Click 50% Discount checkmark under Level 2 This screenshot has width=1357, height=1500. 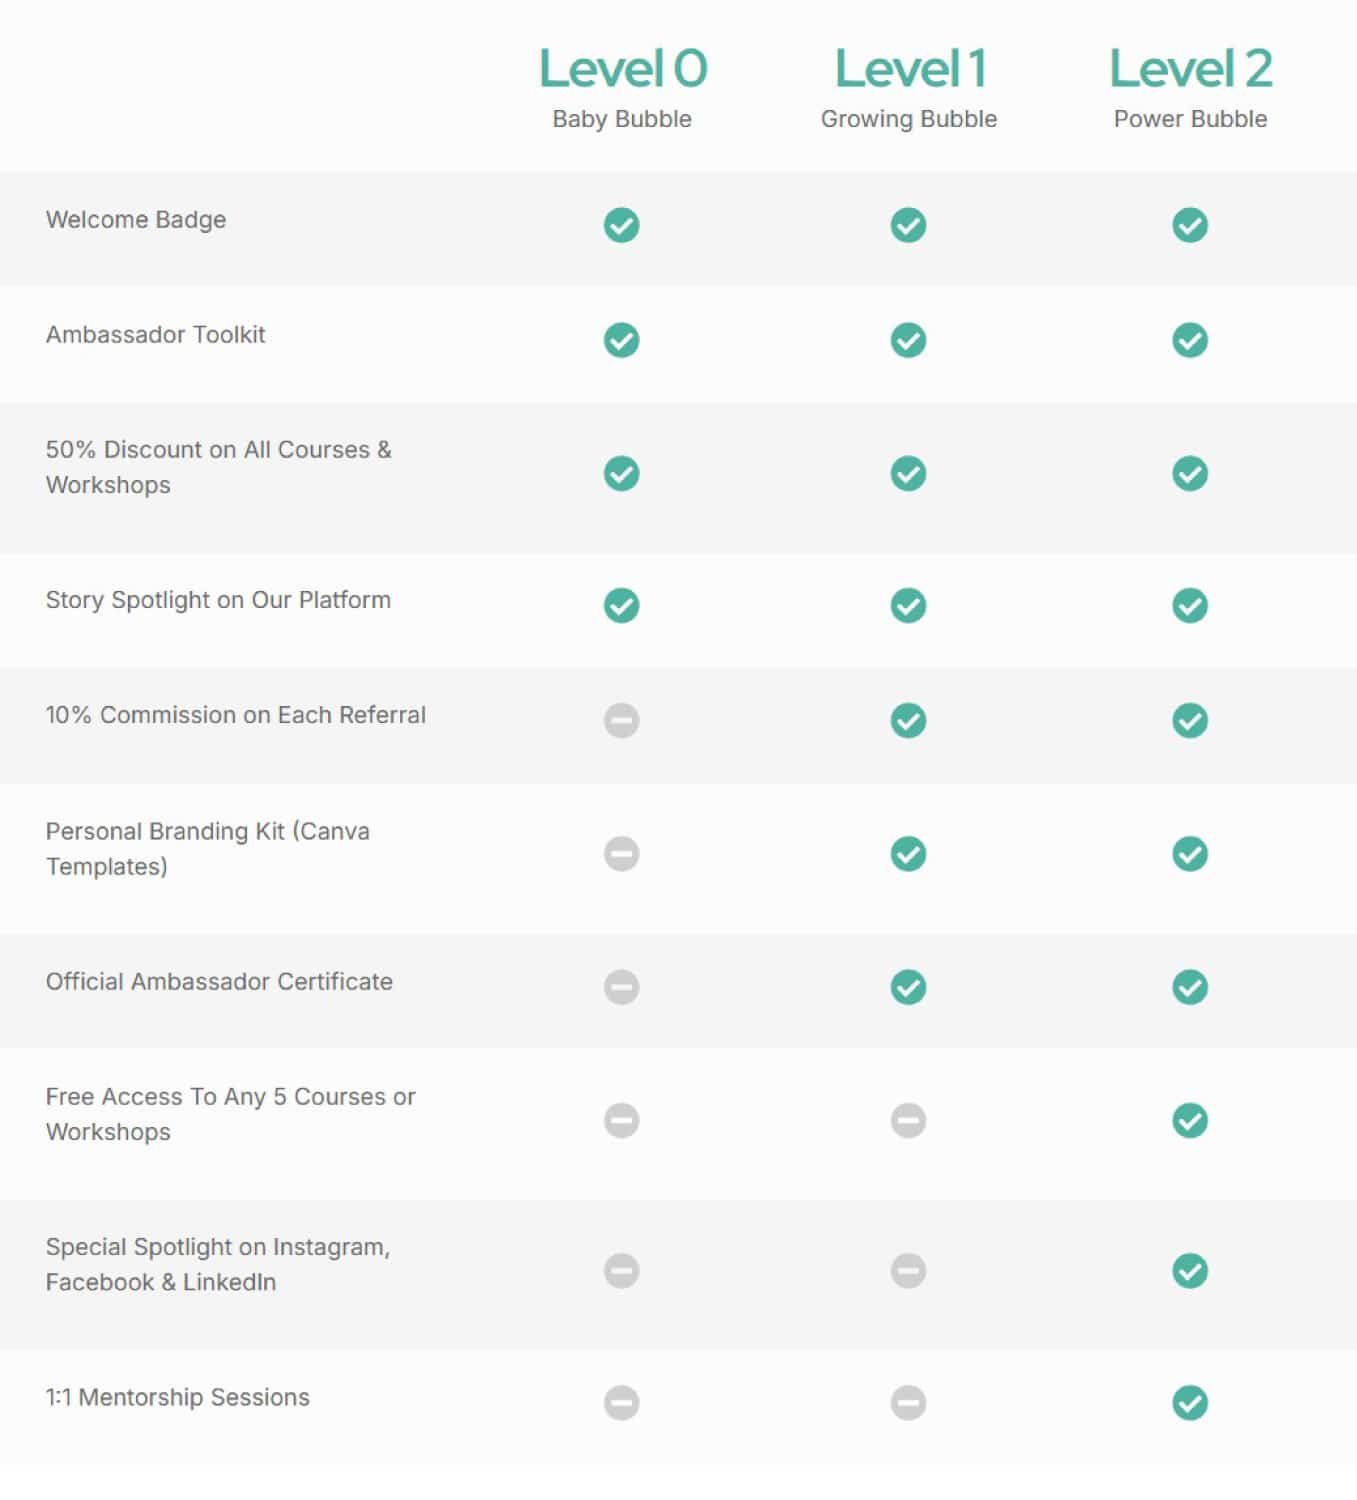[x=1190, y=473]
